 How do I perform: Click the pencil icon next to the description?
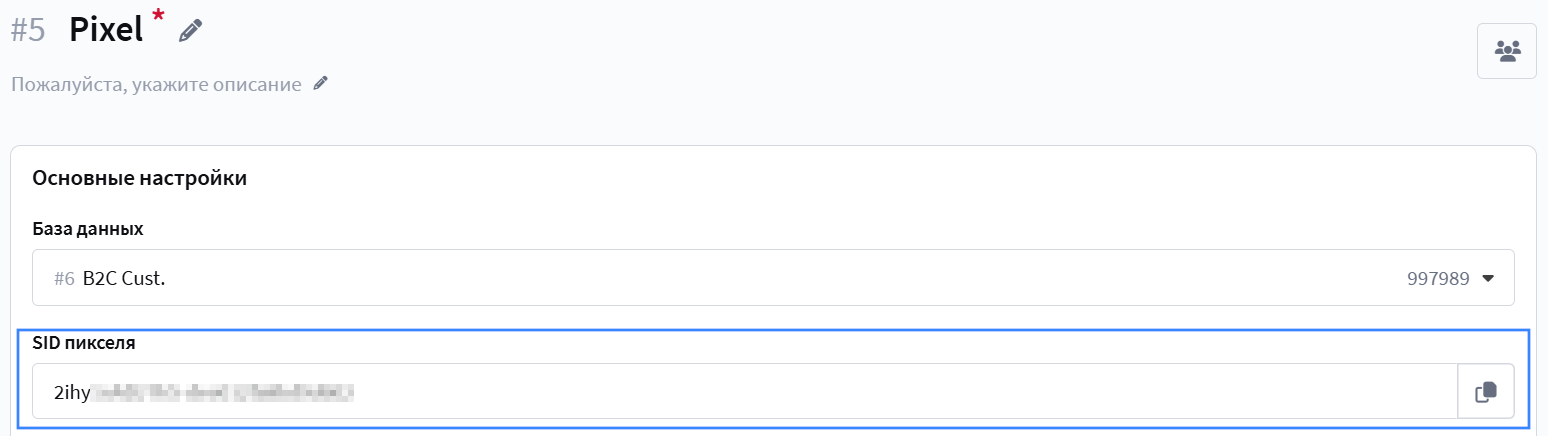click(x=320, y=84)
